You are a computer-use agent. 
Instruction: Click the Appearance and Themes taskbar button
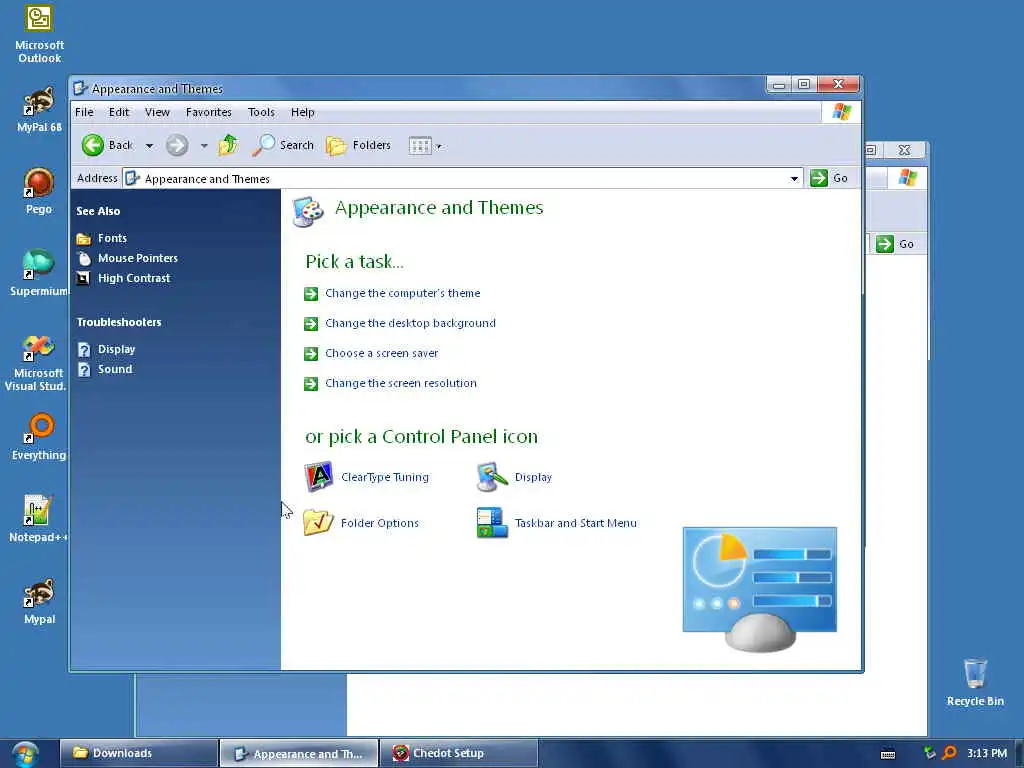click(298, 754)
